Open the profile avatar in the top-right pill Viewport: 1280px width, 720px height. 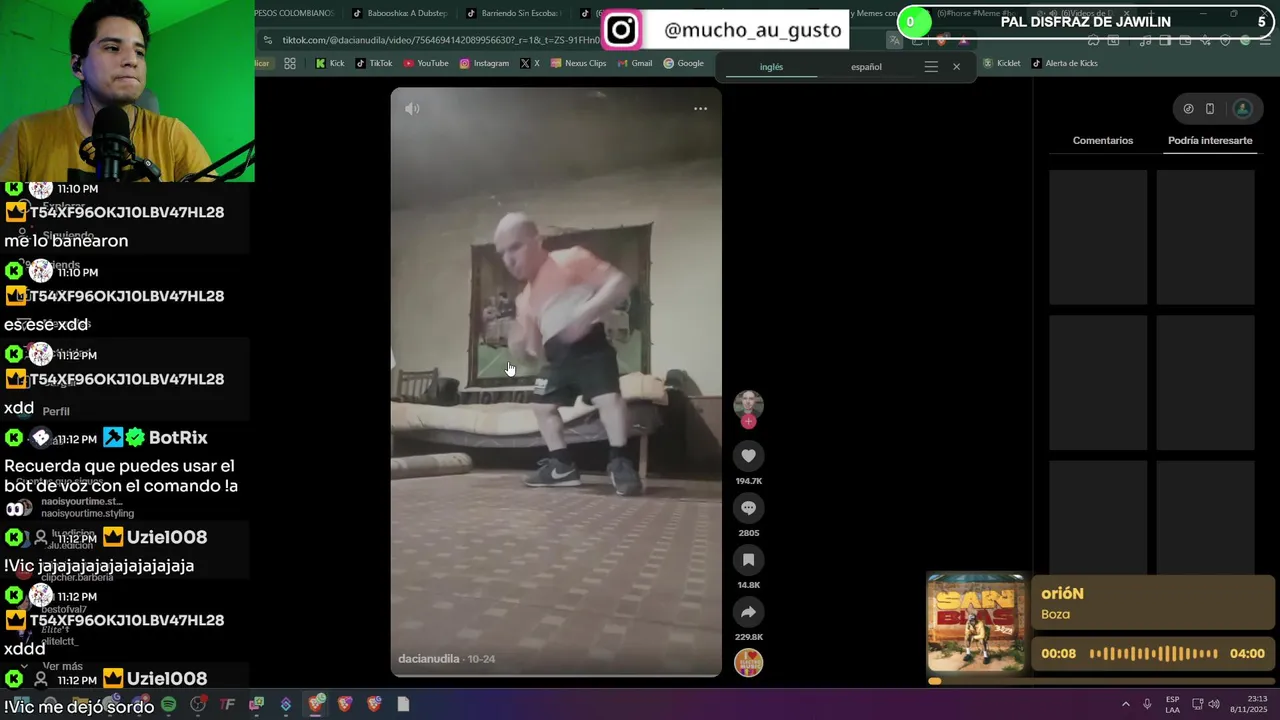[1242, 109]
